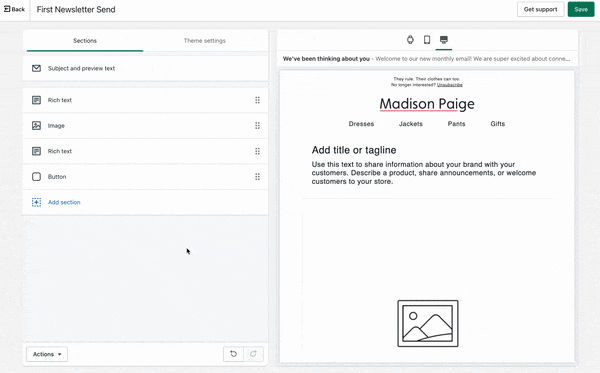Click the 'We've been thinking about you' subject line

point(326,59)
